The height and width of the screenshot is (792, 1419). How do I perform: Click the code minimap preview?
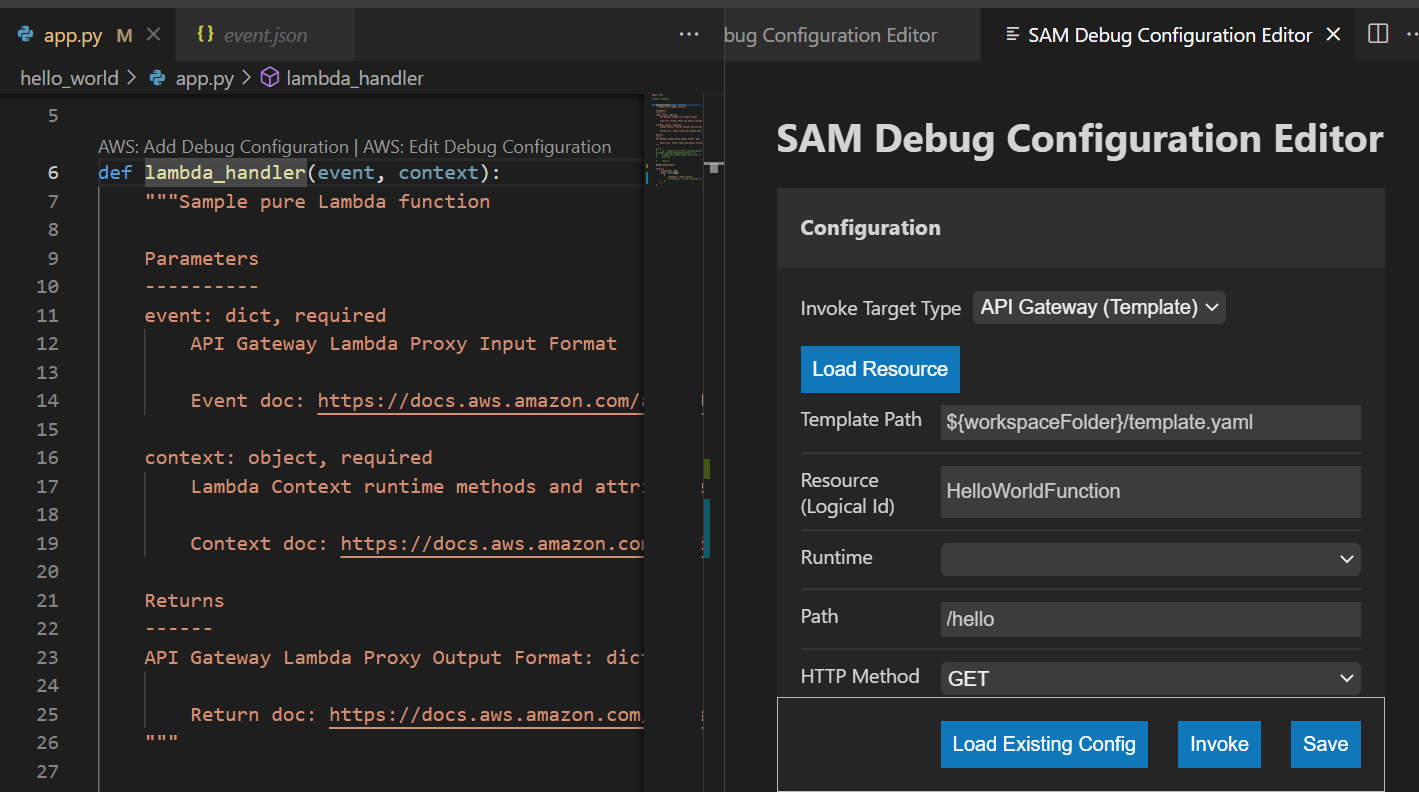tap(675, 140)
